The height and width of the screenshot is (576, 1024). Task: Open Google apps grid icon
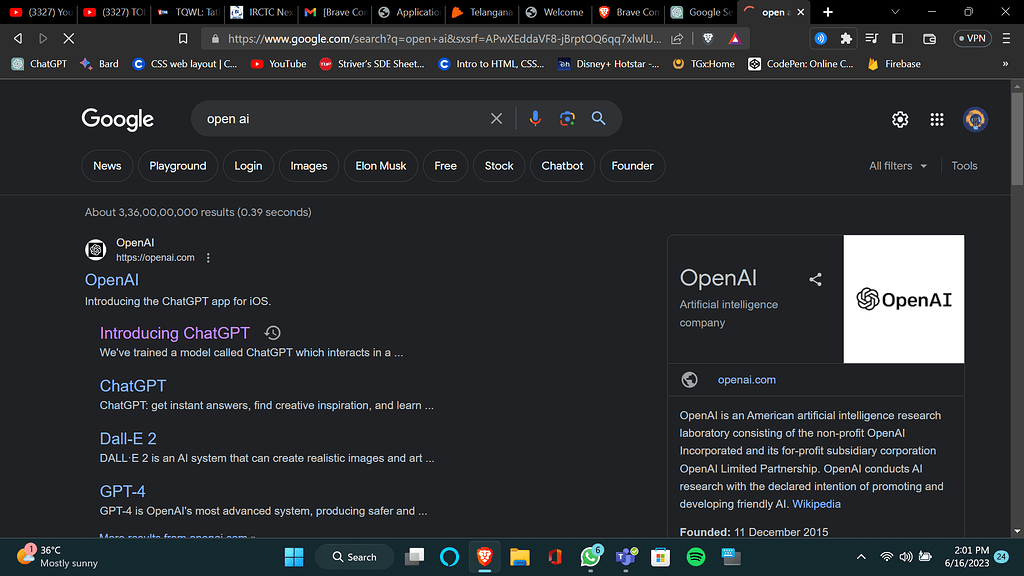[937, 118]
